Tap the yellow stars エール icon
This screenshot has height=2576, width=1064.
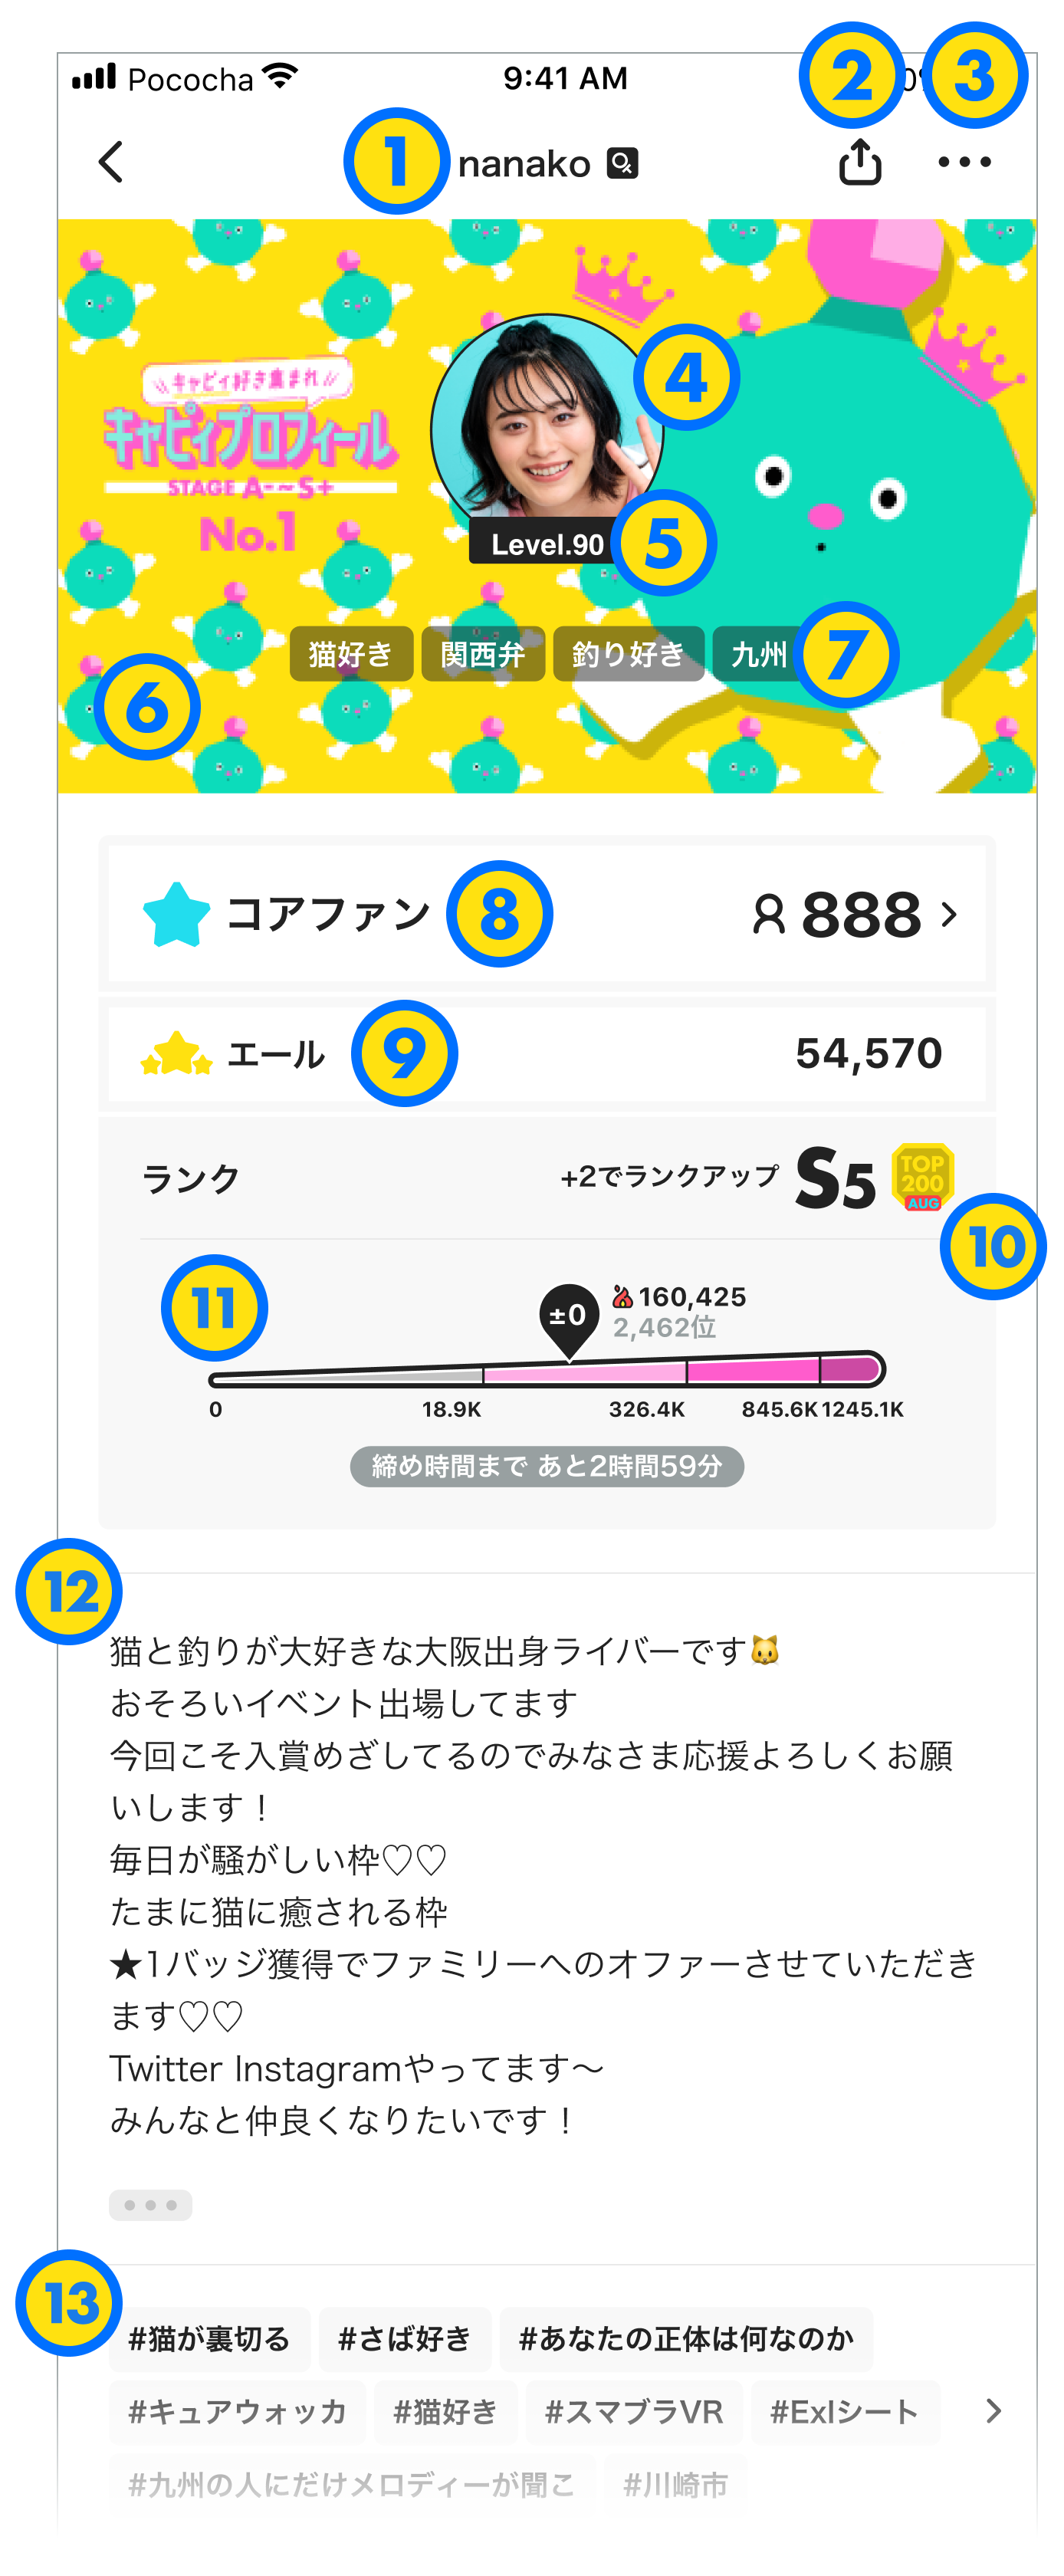[177, 1053]
